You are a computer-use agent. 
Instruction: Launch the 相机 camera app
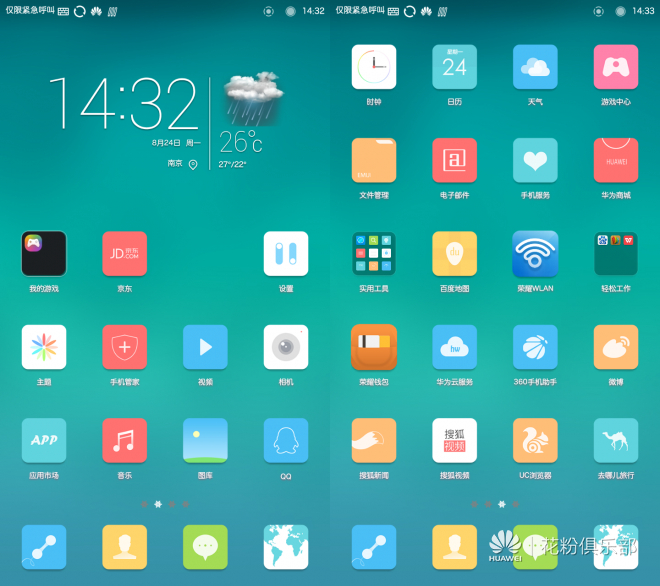click(286, 347)
